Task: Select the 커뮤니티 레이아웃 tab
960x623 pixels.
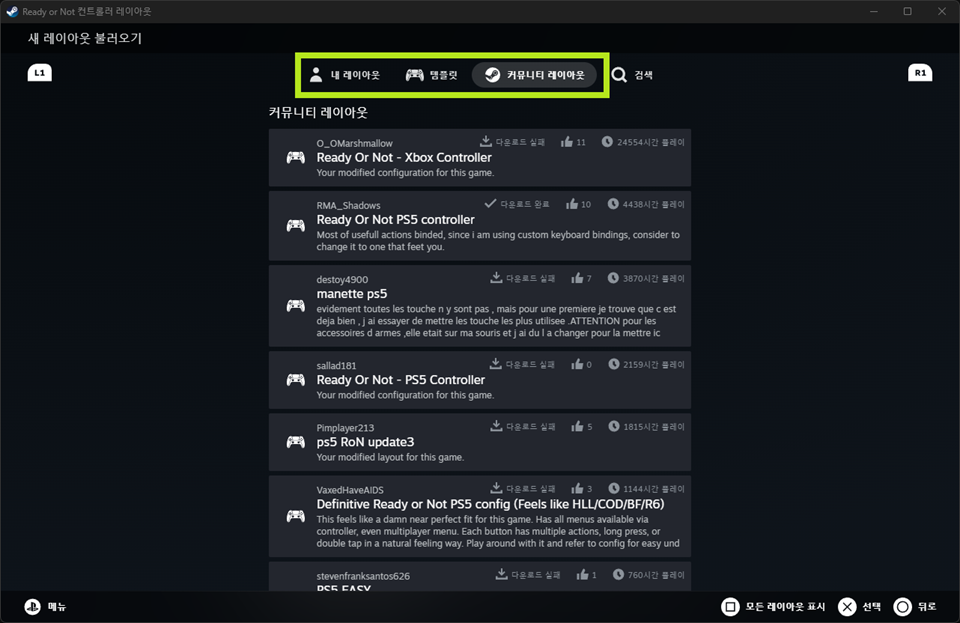Action: click(x=534, y=75)
